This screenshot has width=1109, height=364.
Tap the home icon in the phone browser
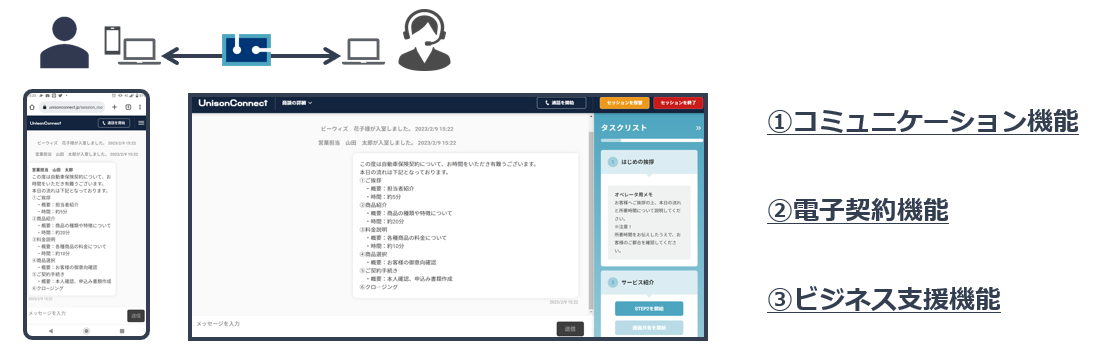tap(32, 106)
